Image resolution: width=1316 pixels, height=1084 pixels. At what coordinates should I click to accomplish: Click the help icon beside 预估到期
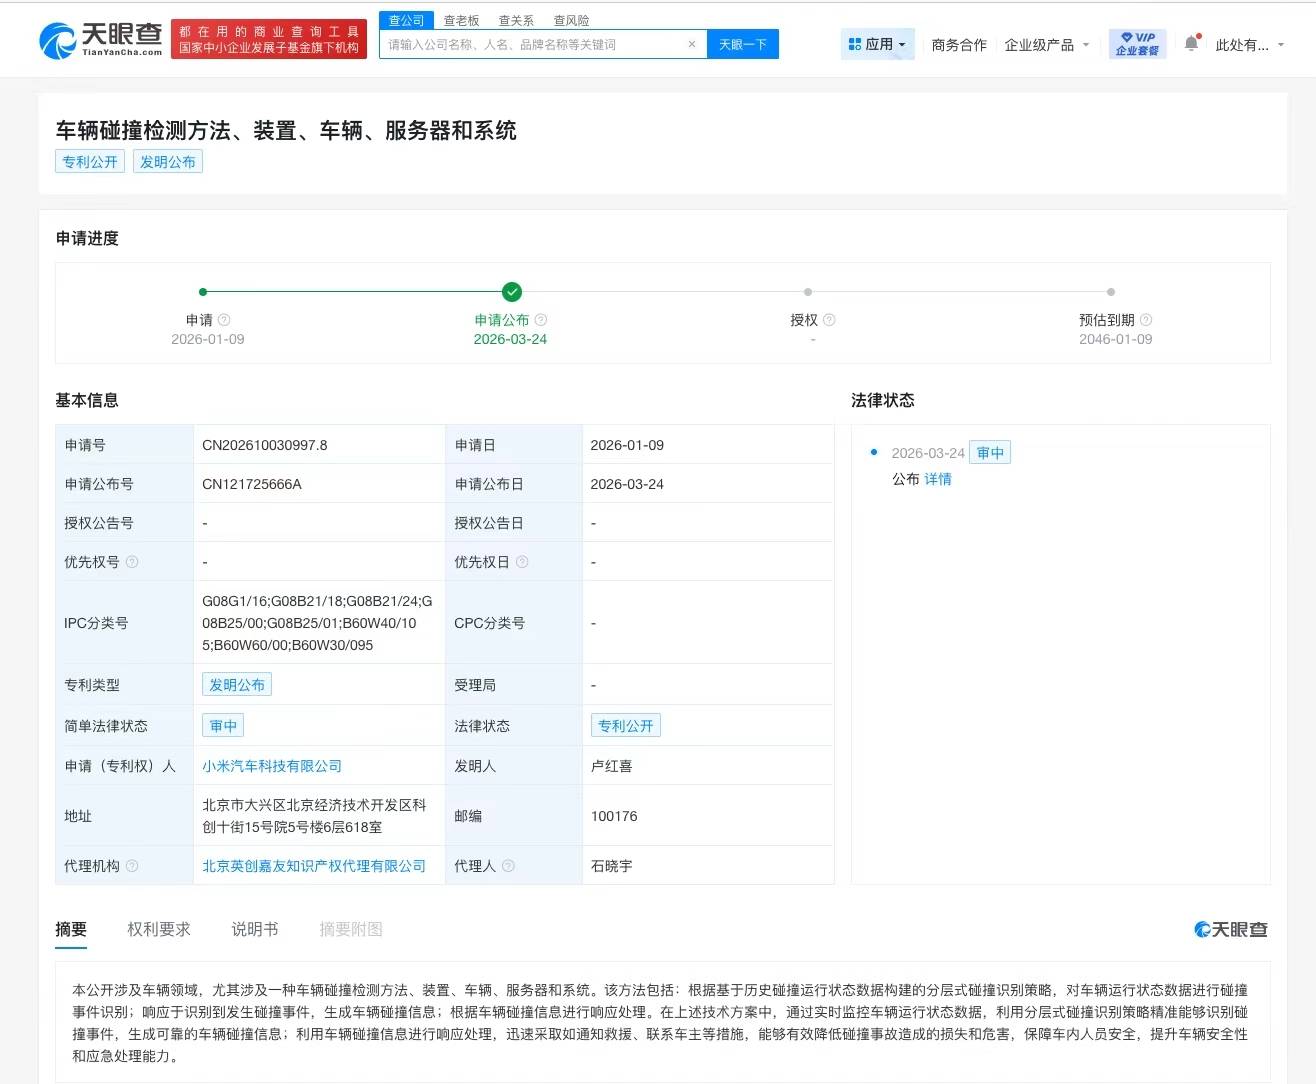[x=1147, y=319]
